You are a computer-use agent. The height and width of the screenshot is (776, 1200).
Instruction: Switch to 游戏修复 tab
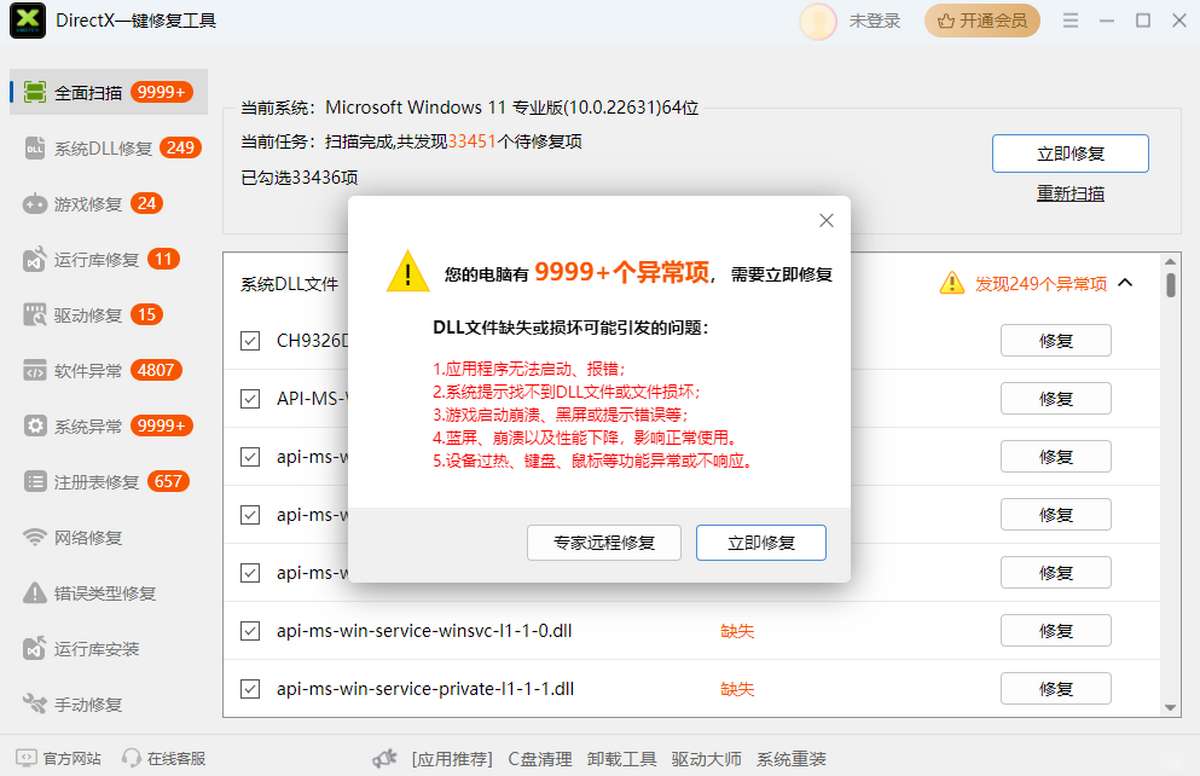(108, 204)
